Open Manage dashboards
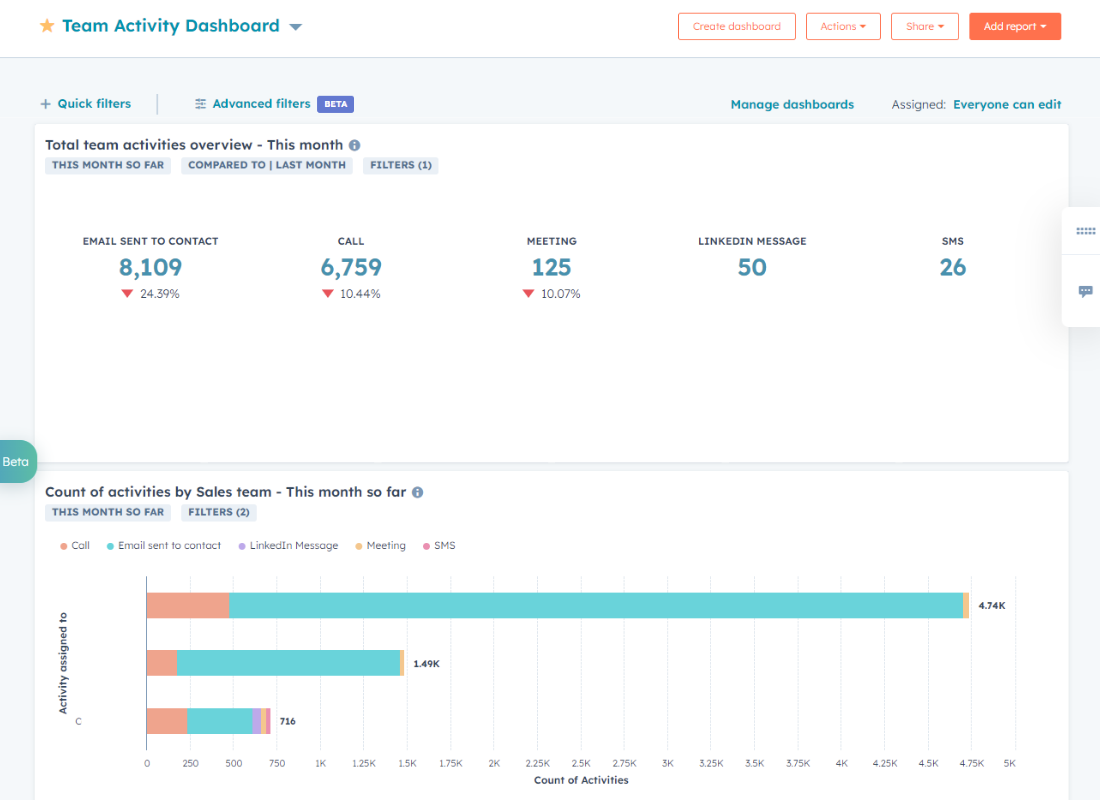Viewport: 1100px width, 800px height. pyautogui.click(x=792, y=103)
